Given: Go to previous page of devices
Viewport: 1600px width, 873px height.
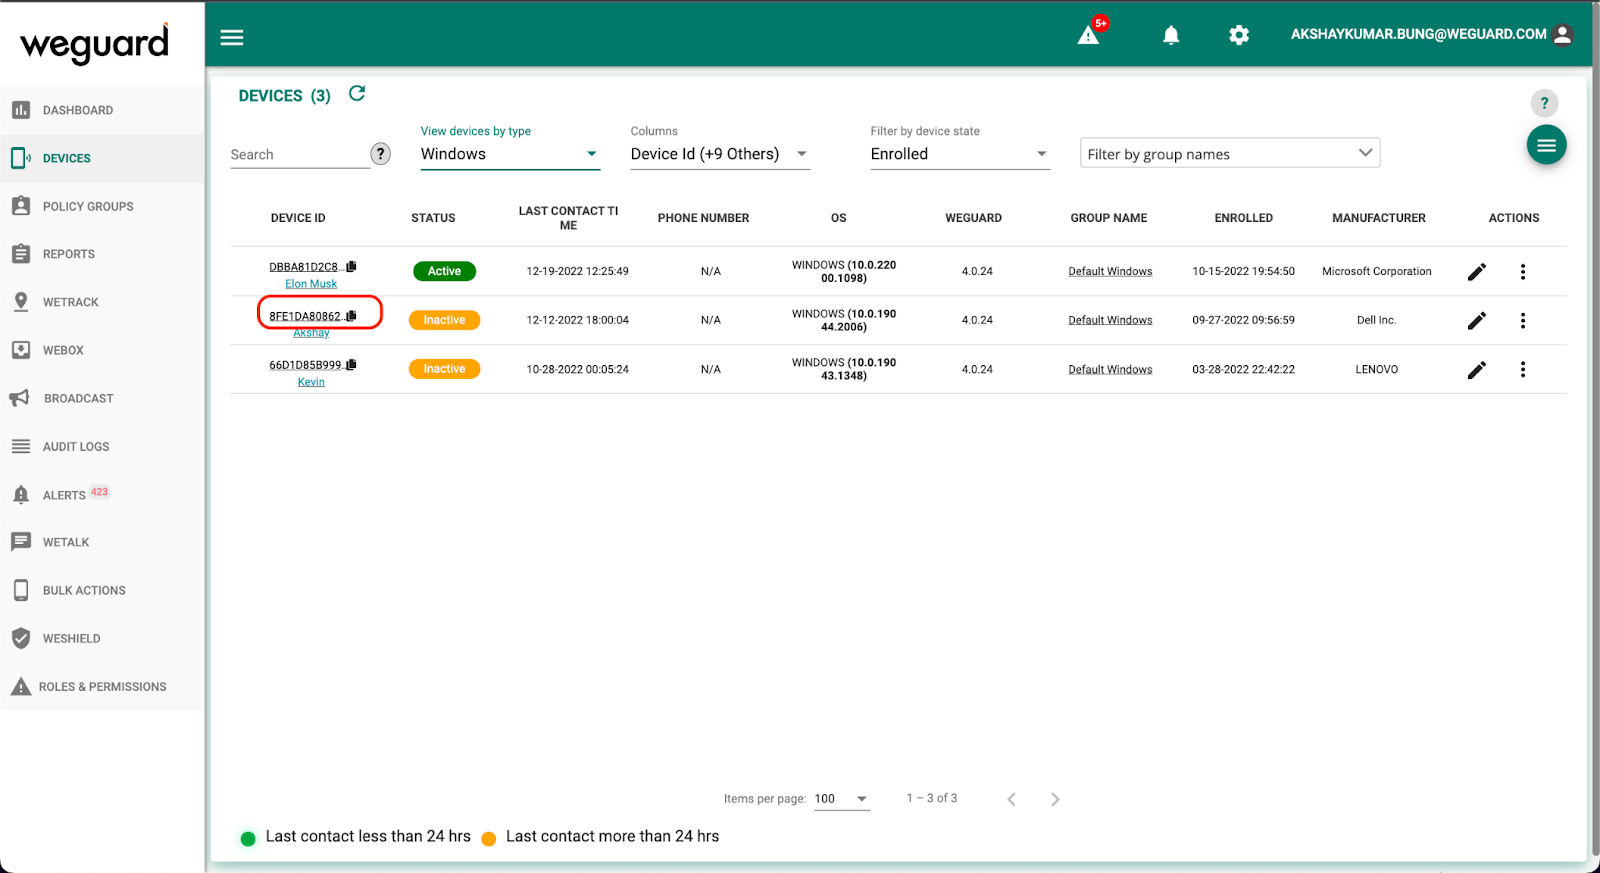Looking at the screenshot, I should [x=1011, y=799].
